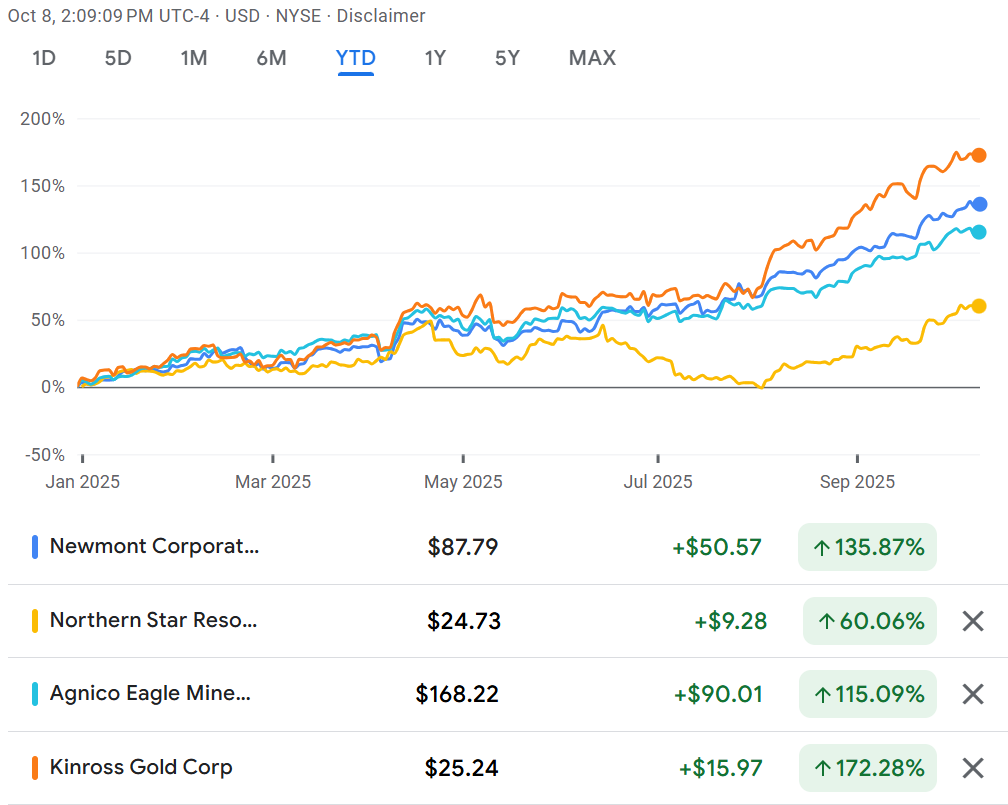
Task: Show the 1M chart range
Action: 193,58
